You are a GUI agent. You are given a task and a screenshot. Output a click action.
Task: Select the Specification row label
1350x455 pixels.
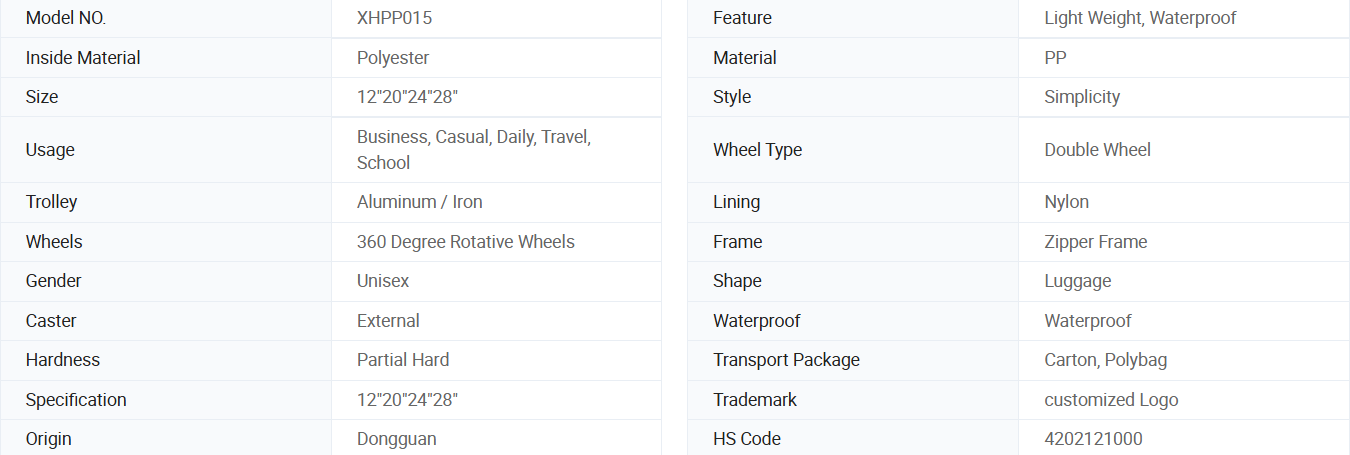[76, 400]
